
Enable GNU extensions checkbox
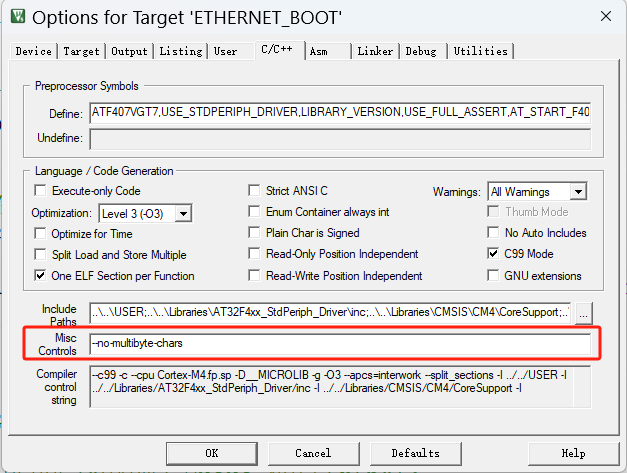coord(493,275)
